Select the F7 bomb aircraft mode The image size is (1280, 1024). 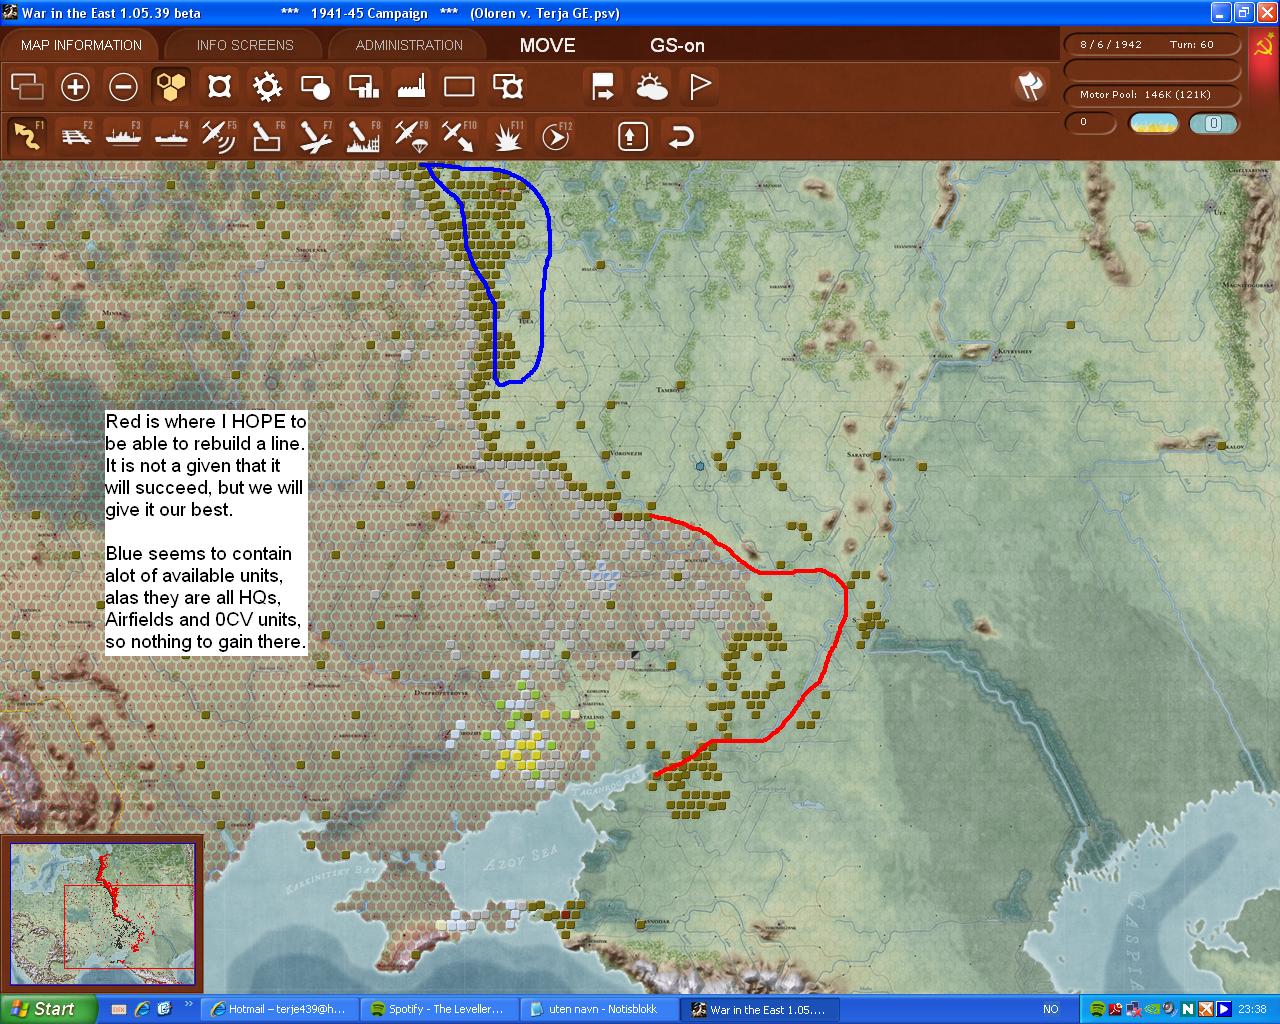[x=315, y=136]
